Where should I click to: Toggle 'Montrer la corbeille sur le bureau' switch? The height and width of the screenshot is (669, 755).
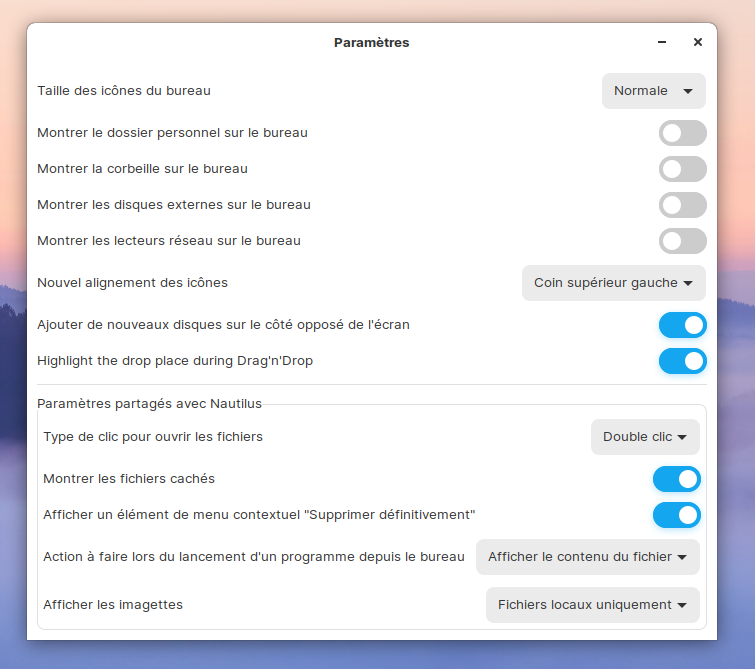[682, 169]
